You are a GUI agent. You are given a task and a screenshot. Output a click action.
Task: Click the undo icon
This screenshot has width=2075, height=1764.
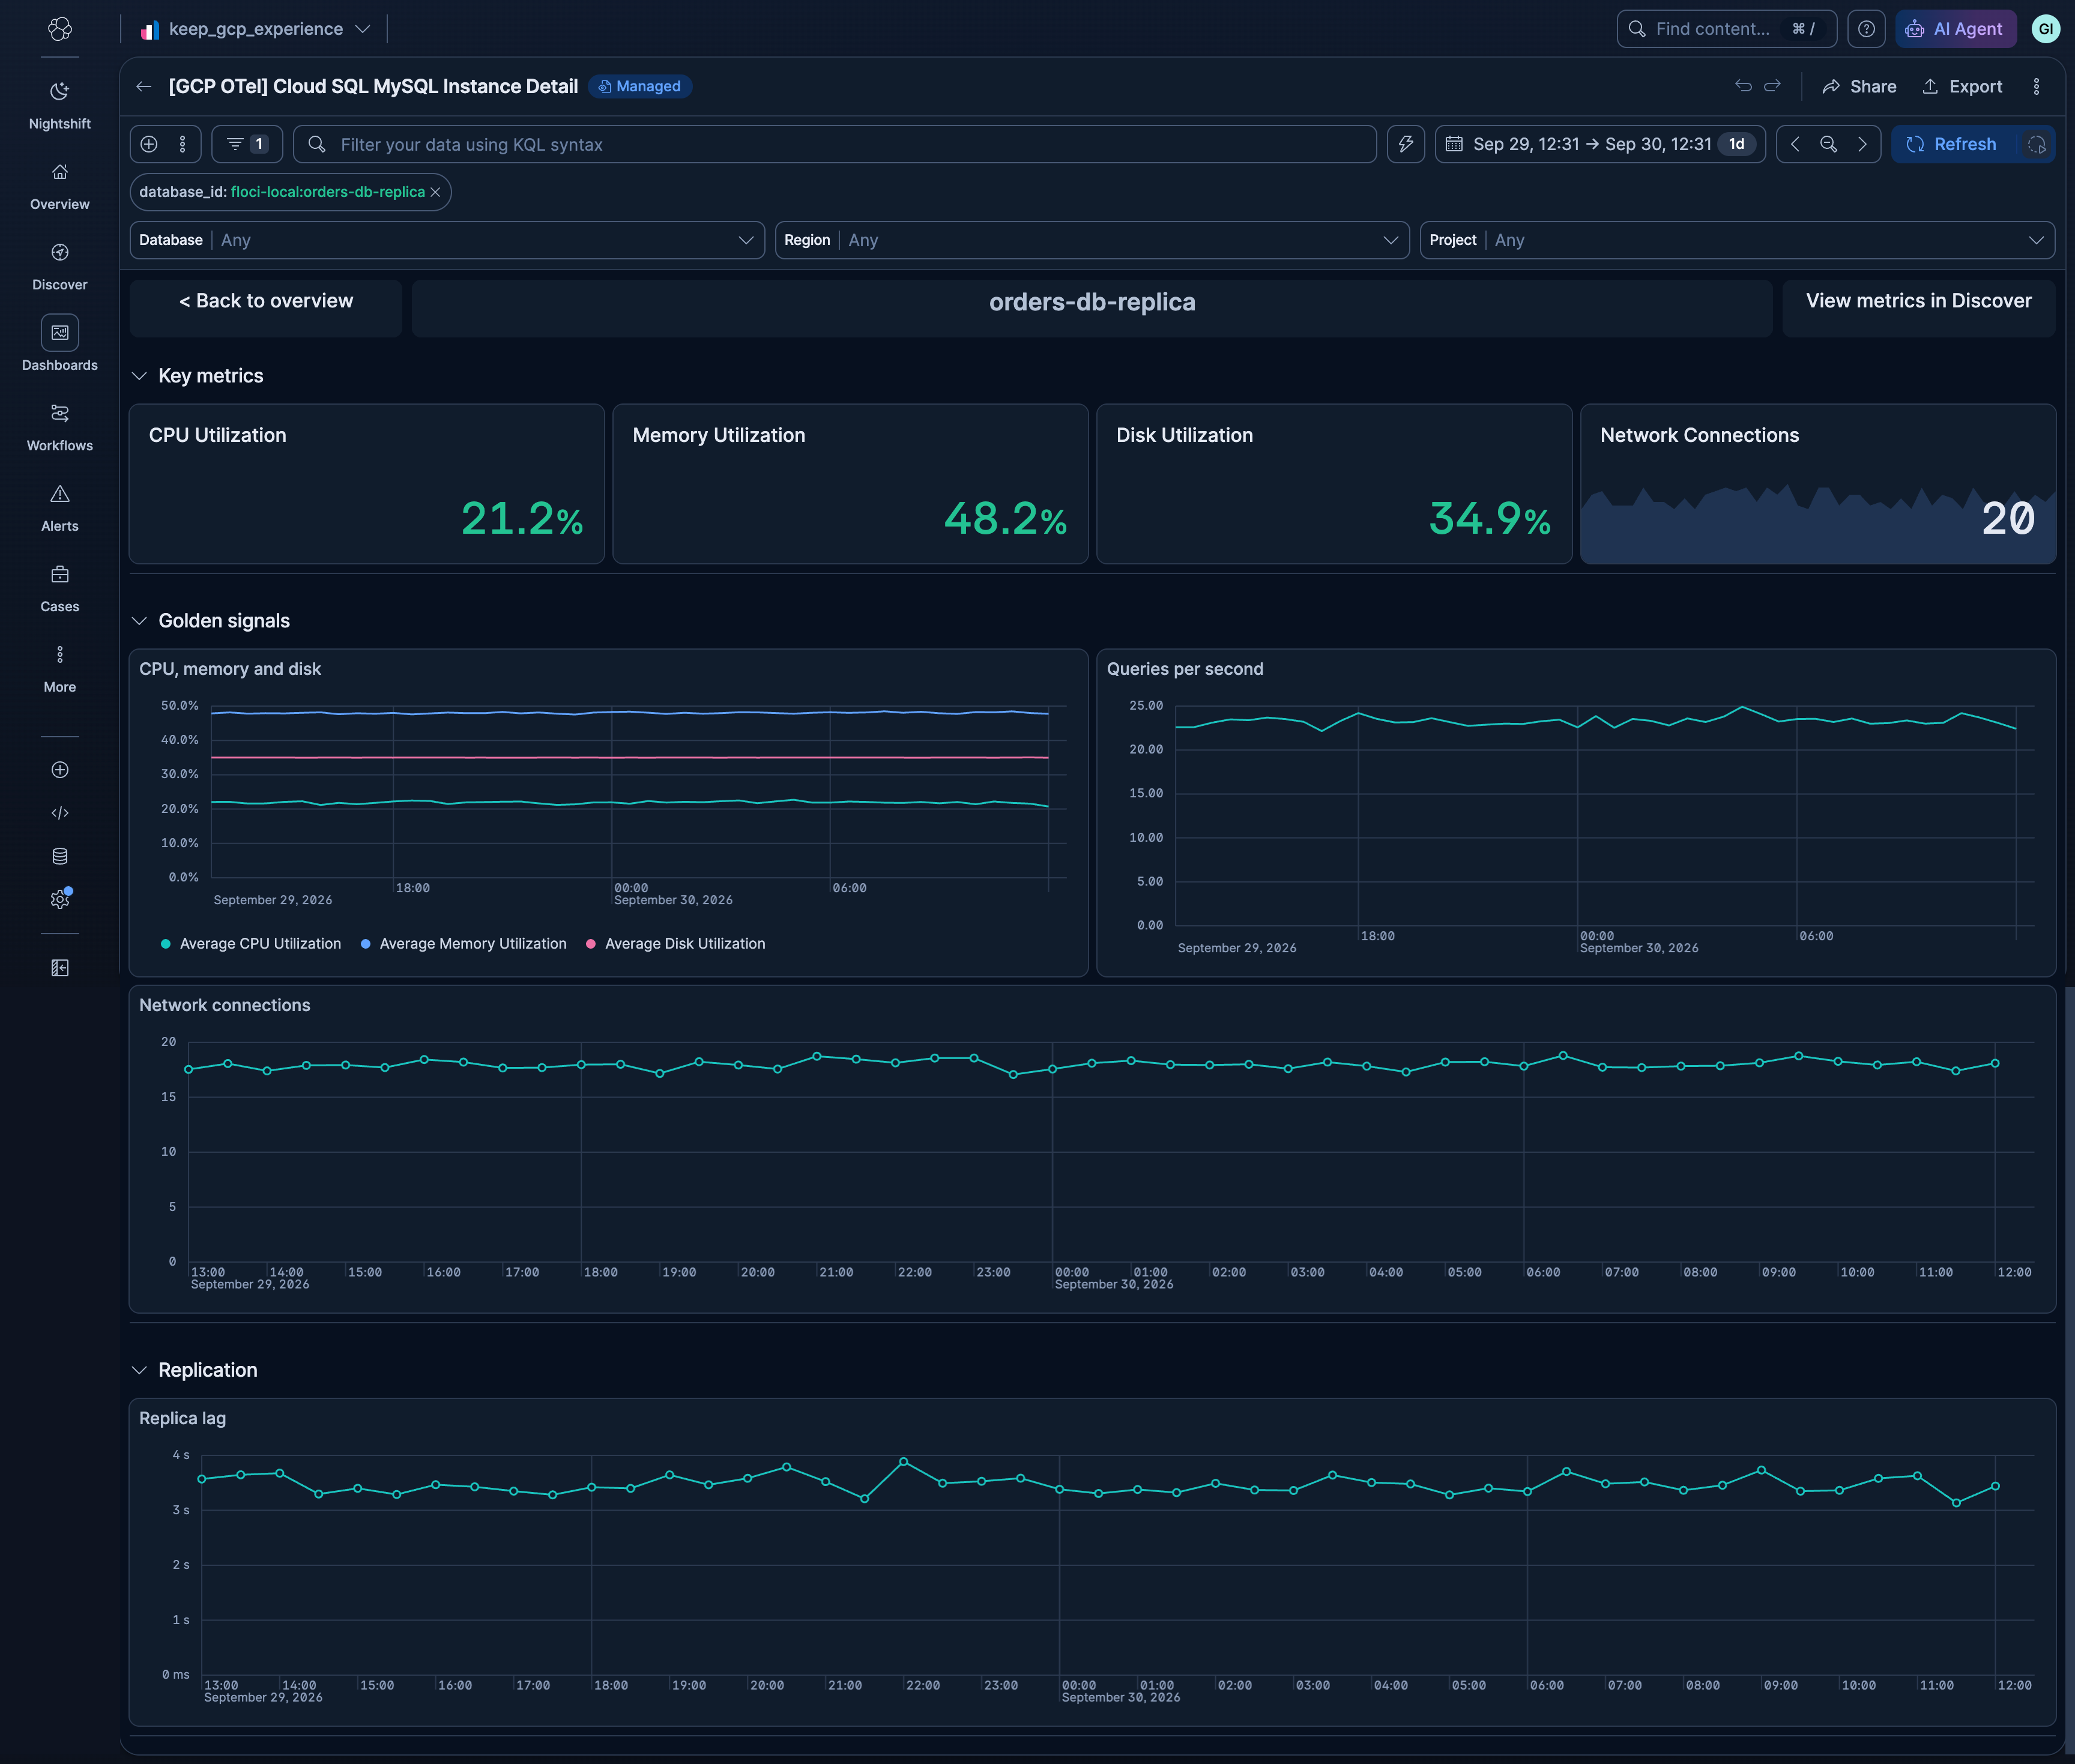1743,86
